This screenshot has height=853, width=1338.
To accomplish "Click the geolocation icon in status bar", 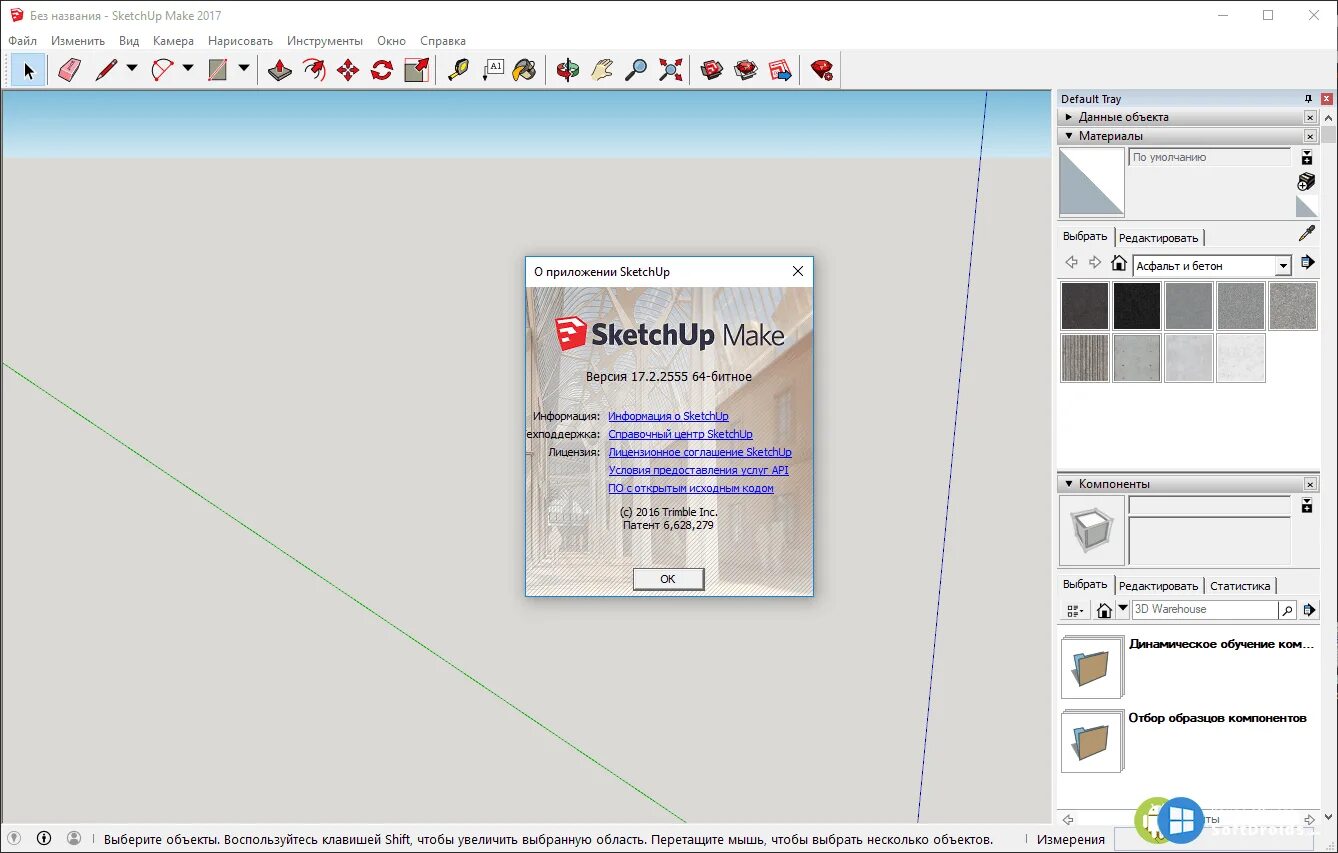I will click(x=14, y=838).
